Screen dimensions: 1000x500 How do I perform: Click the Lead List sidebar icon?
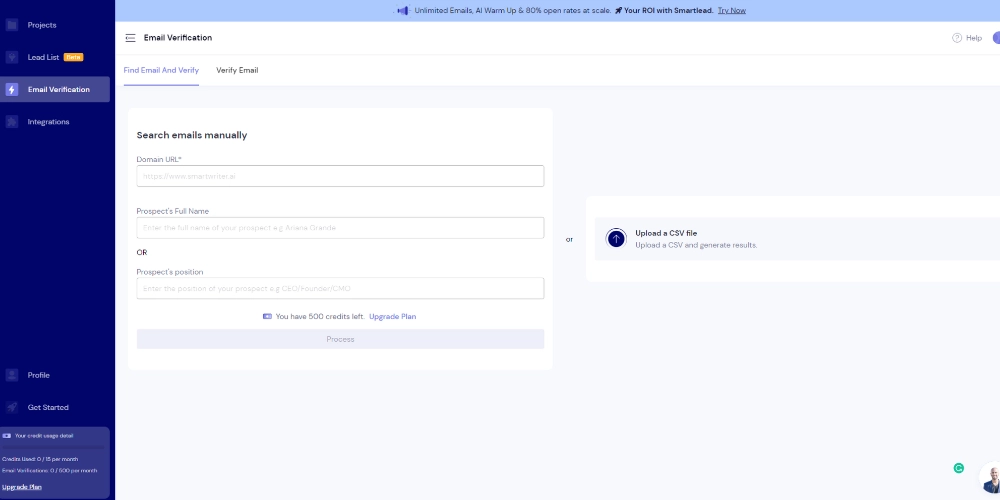[x=12, y=57]
